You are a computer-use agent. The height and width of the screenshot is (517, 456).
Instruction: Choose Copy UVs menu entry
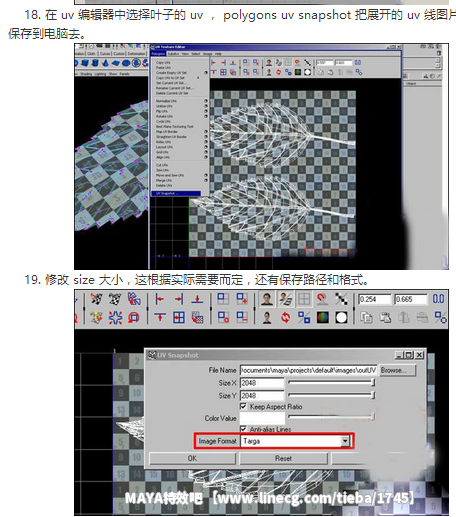coord(163,63)
